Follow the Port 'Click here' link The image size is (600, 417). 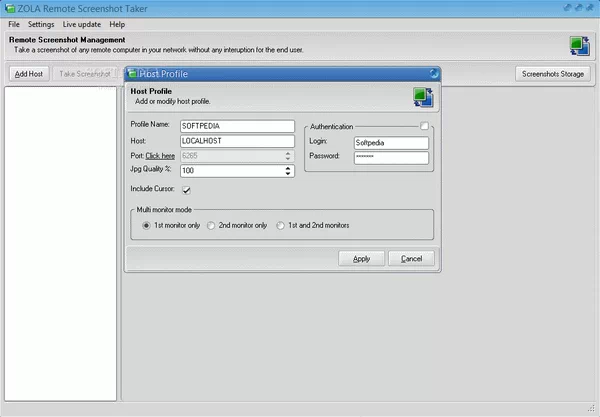pyautogui.click(x=160, y=156)
